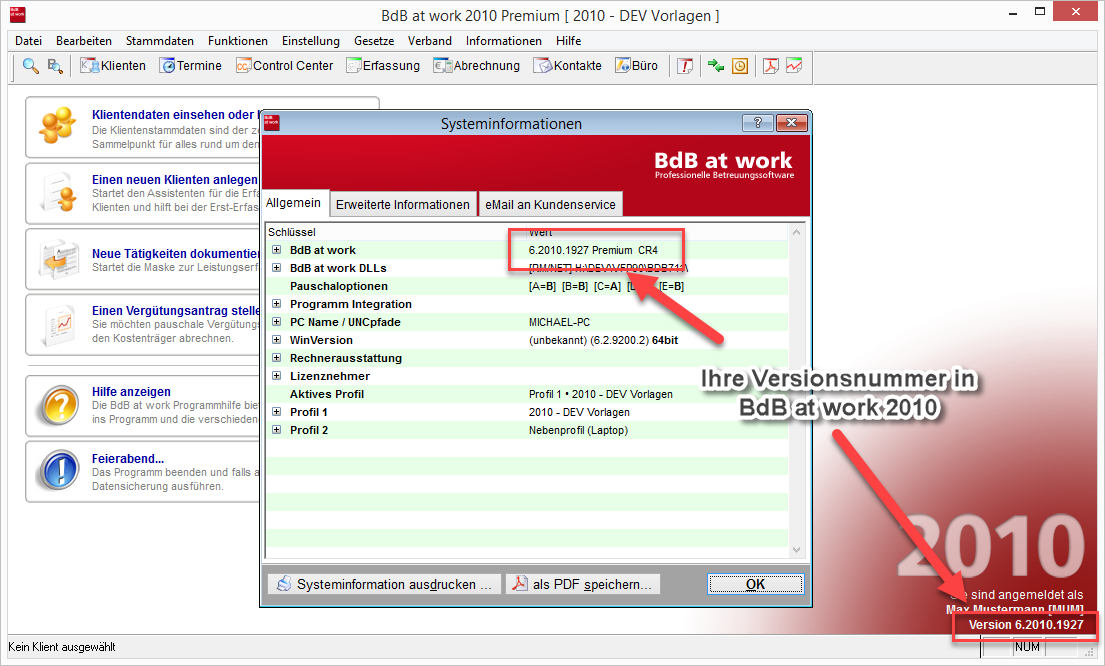The width and height of the screenshot is (1105, 666).
Task: Click the Feierabend... link
Action: 128,459
